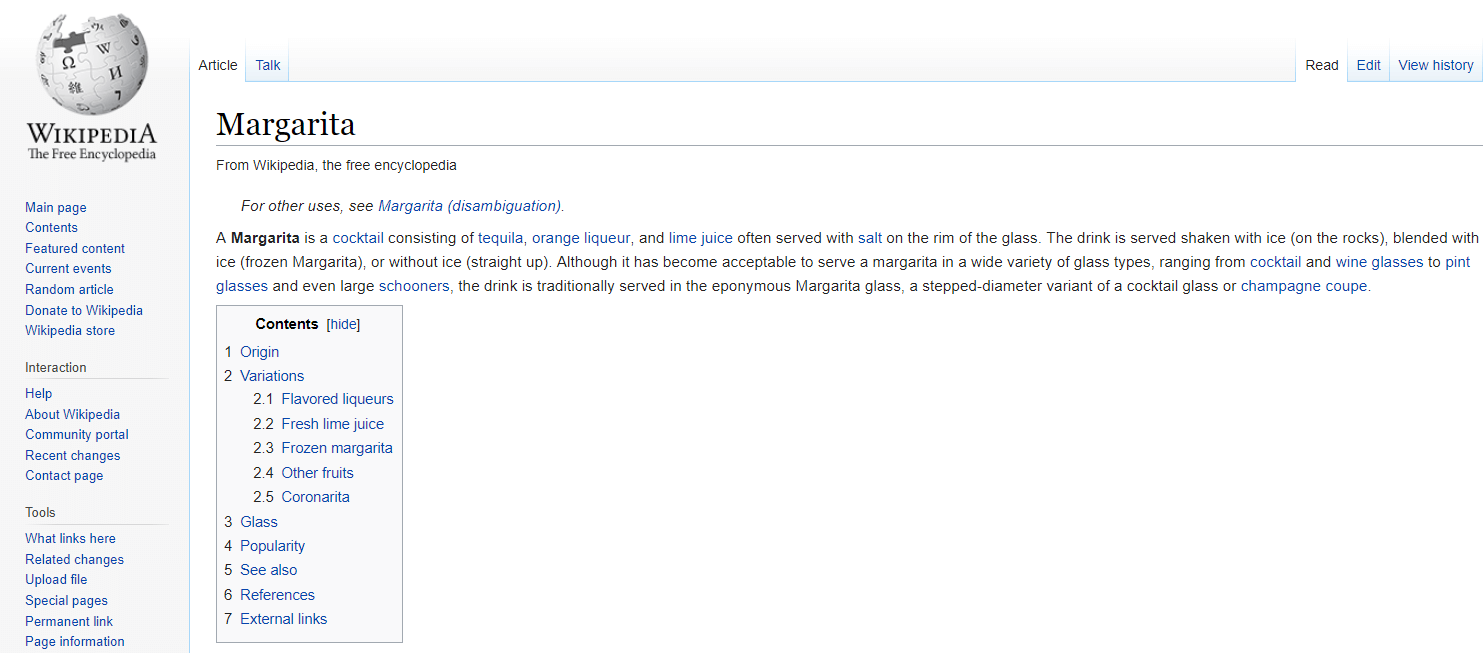Switch to the Talk tab

(x=267, y=65)
